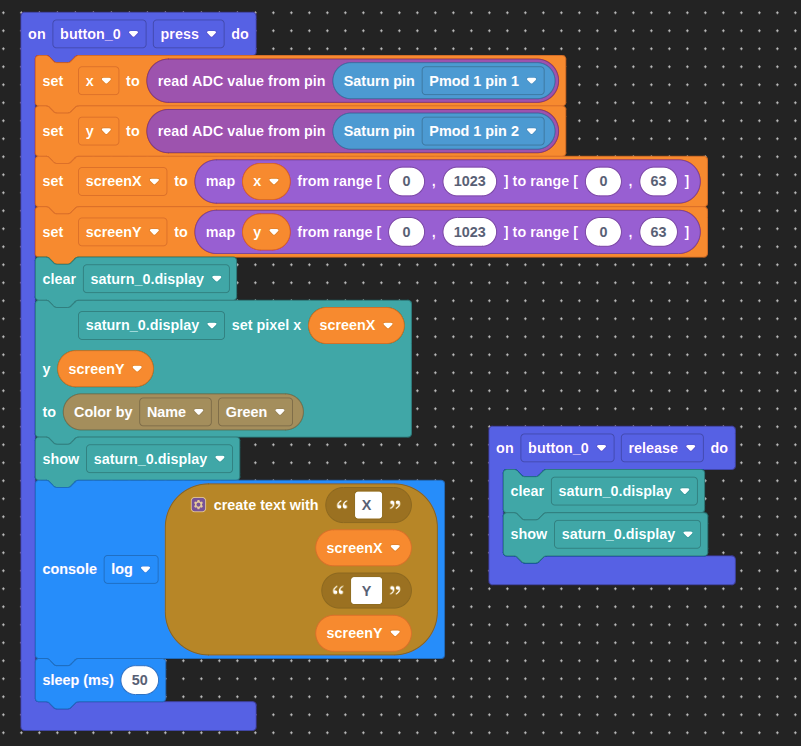Edit the X text string field
This screenshot has width=801, height=746.
click(x=368, y=505)
